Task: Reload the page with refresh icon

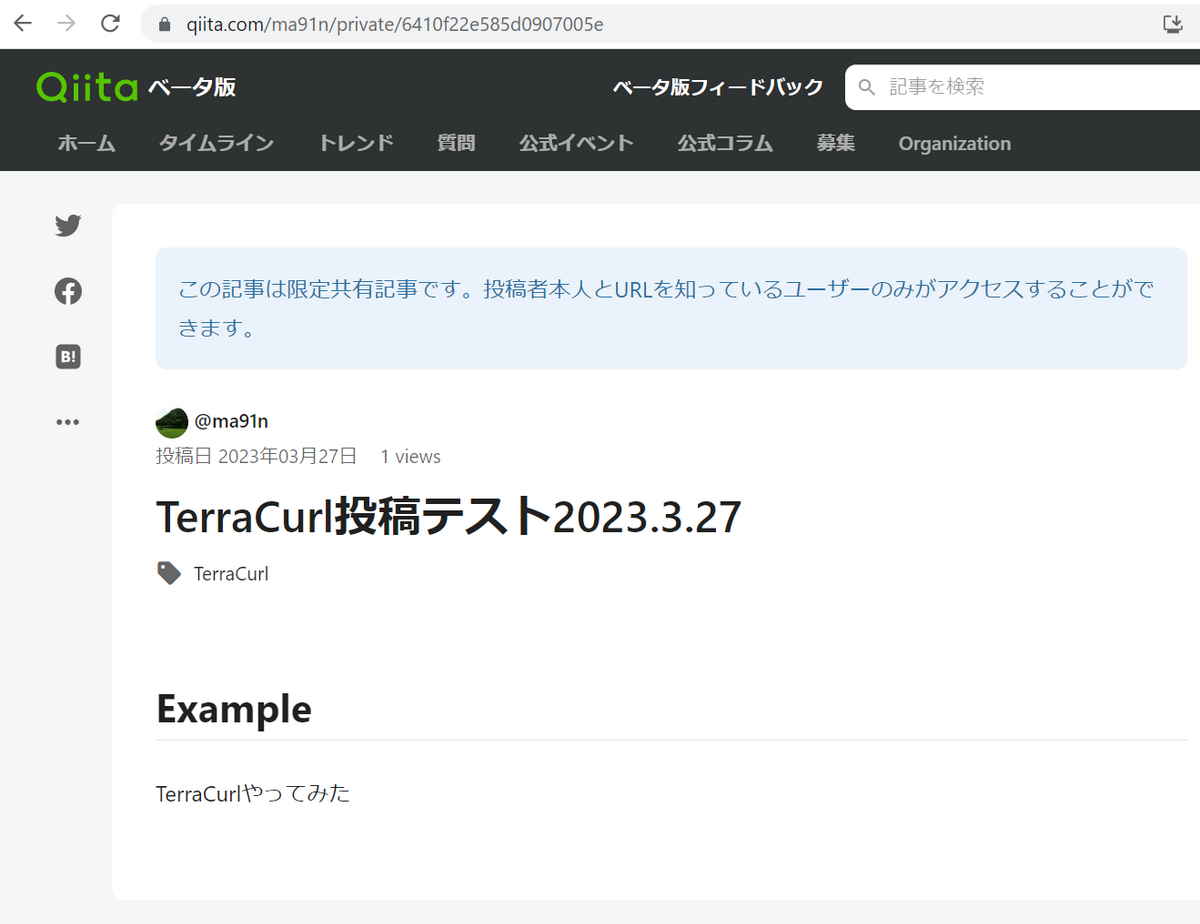Action: click(111, 23)
